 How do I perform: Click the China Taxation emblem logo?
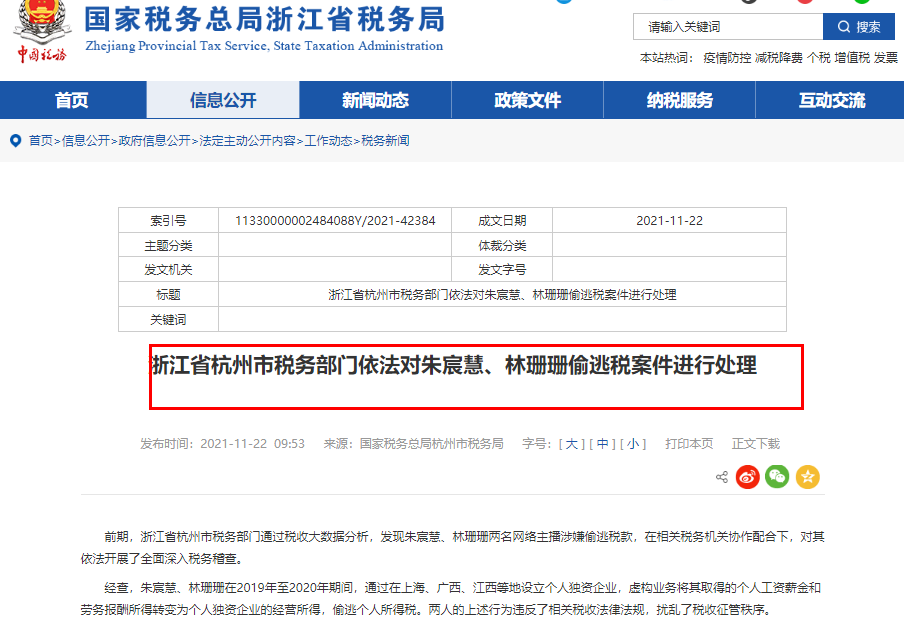(x=42, y=30)
